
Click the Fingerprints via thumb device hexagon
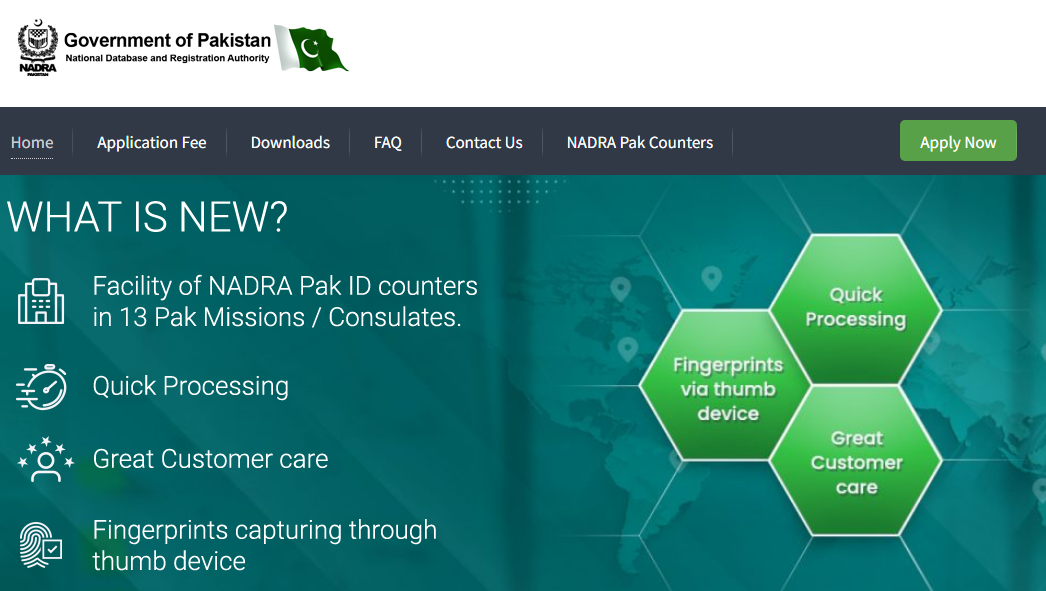tap(726, 386)
